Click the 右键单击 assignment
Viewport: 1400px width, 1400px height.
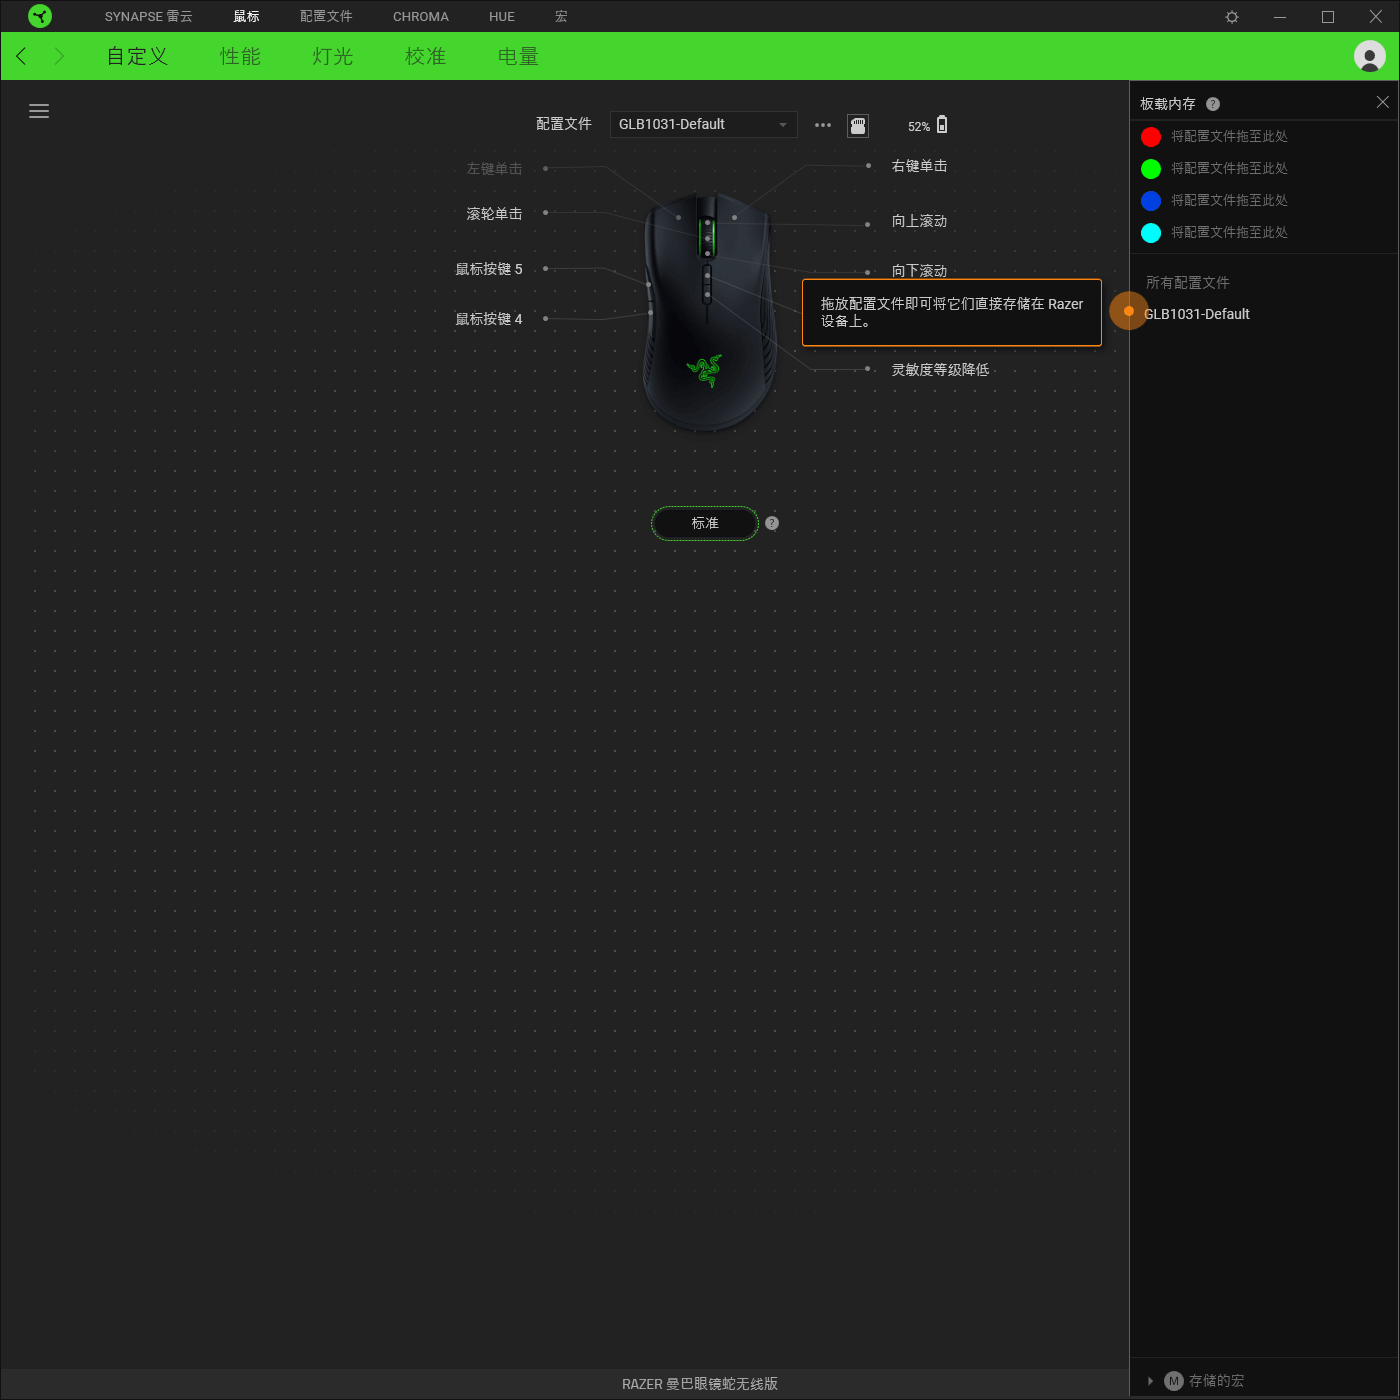point(919,166)
